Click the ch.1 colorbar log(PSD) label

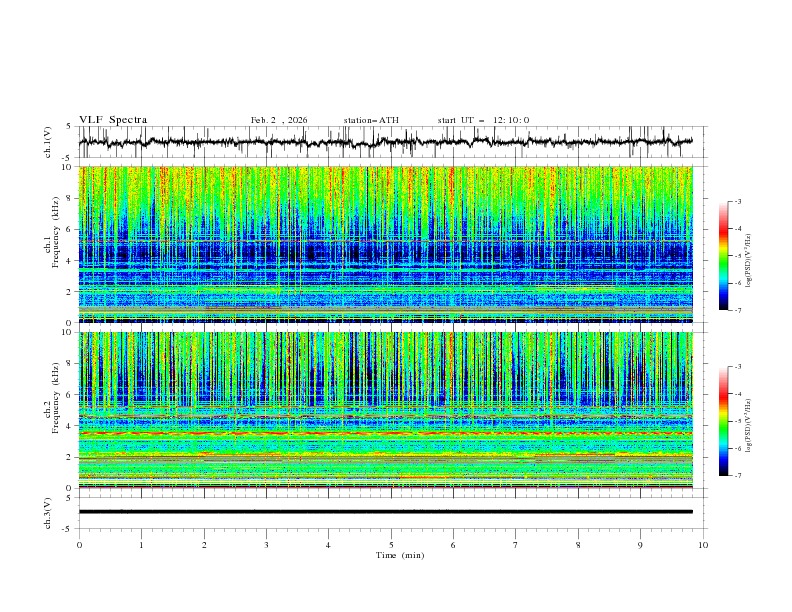[749, 261]
